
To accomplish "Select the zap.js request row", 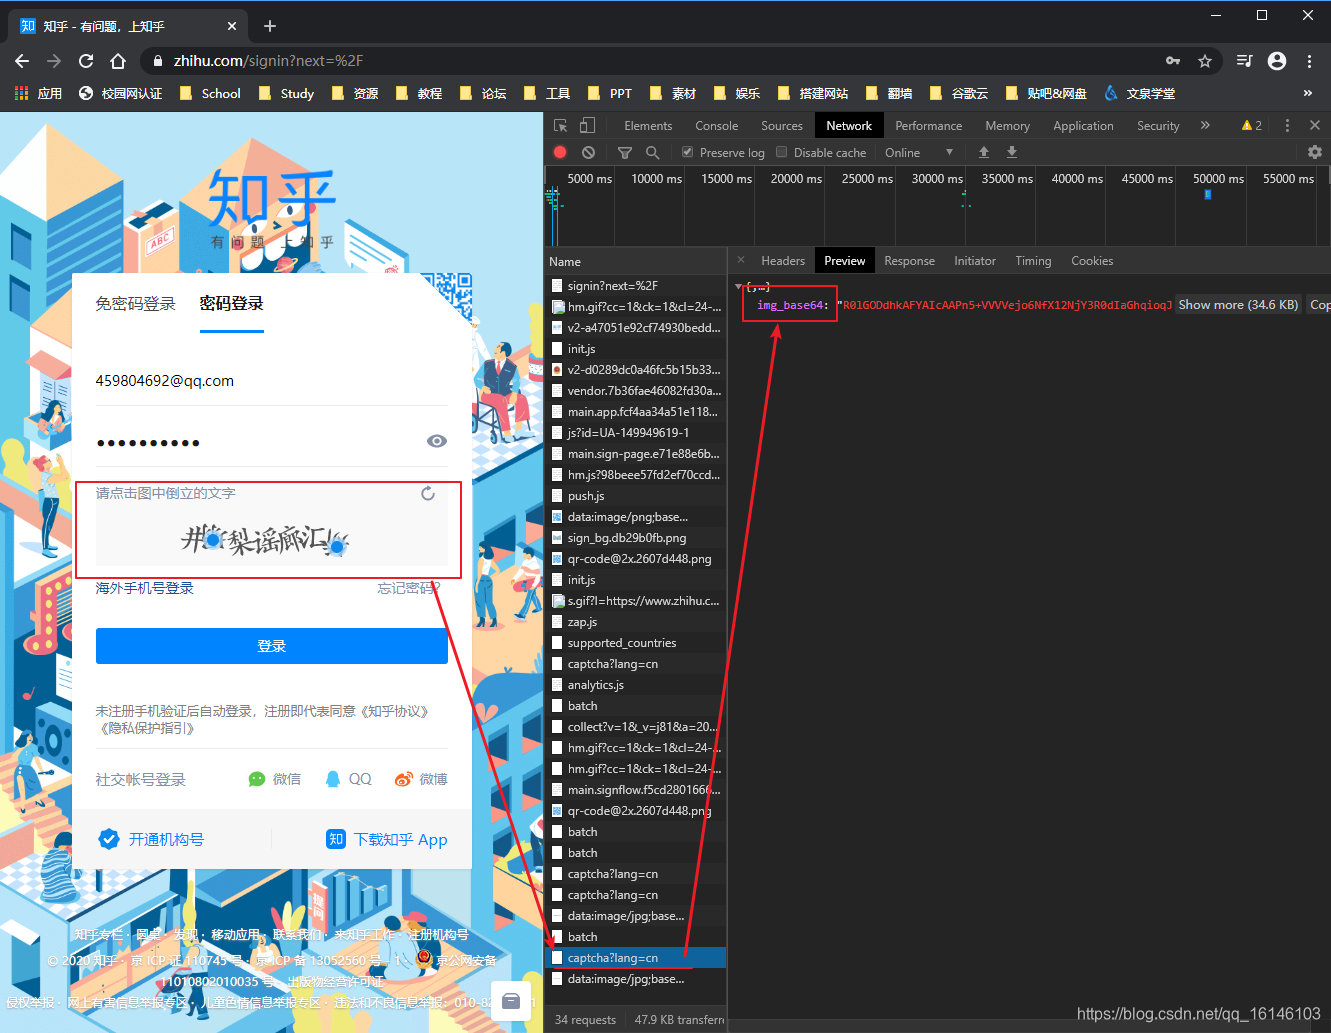I will point(636,622).
